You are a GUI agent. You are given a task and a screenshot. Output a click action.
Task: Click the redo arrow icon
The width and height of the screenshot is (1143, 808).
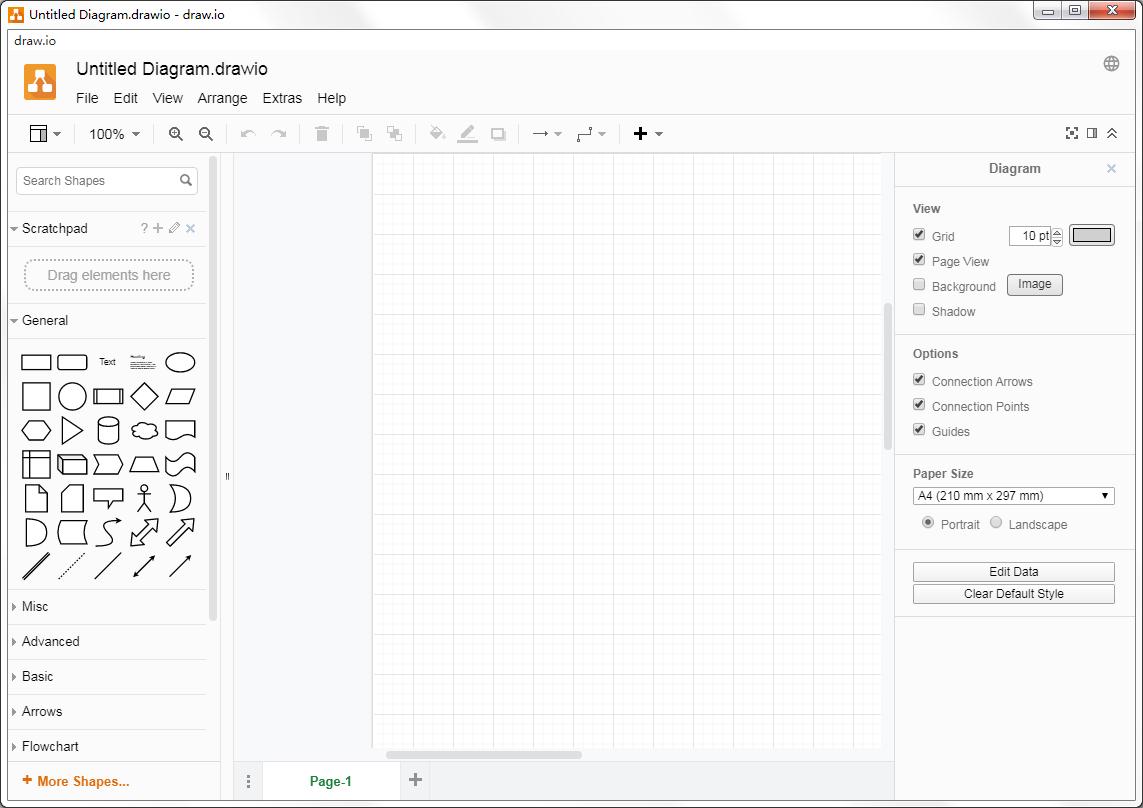pos(278,134)
